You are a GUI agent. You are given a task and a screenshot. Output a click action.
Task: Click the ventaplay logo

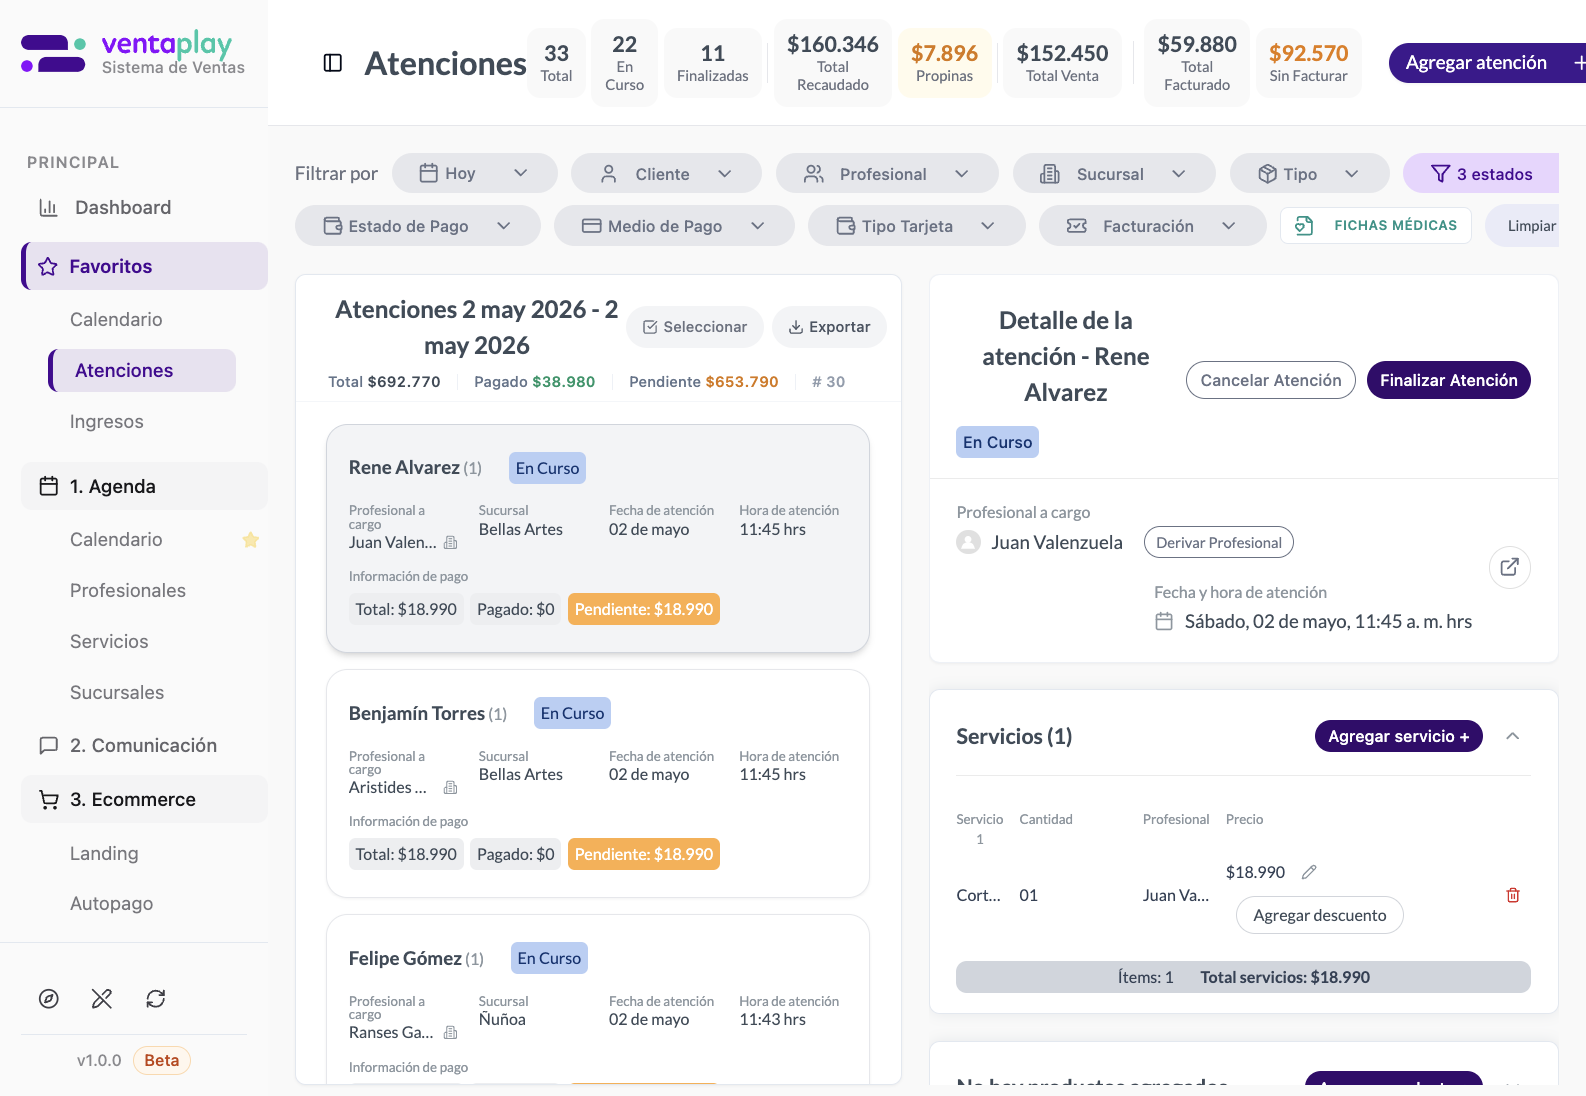coord(133,54)
